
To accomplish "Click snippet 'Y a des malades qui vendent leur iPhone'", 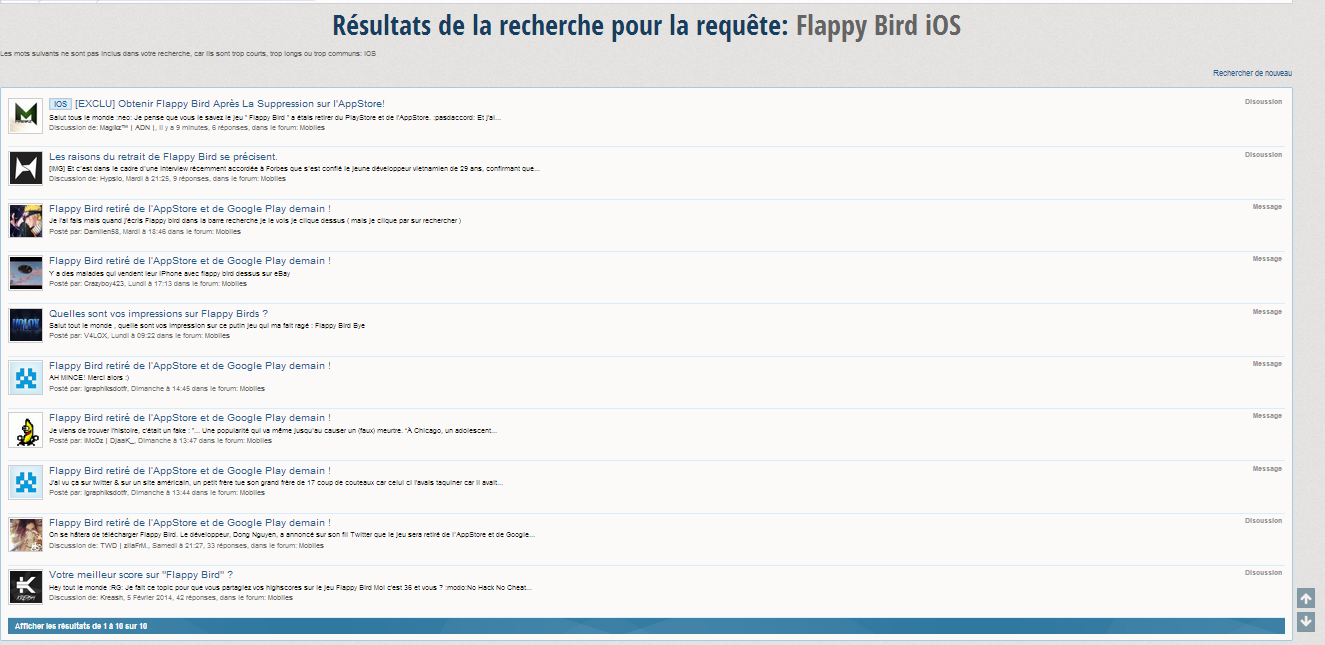I will click(169, 272).
